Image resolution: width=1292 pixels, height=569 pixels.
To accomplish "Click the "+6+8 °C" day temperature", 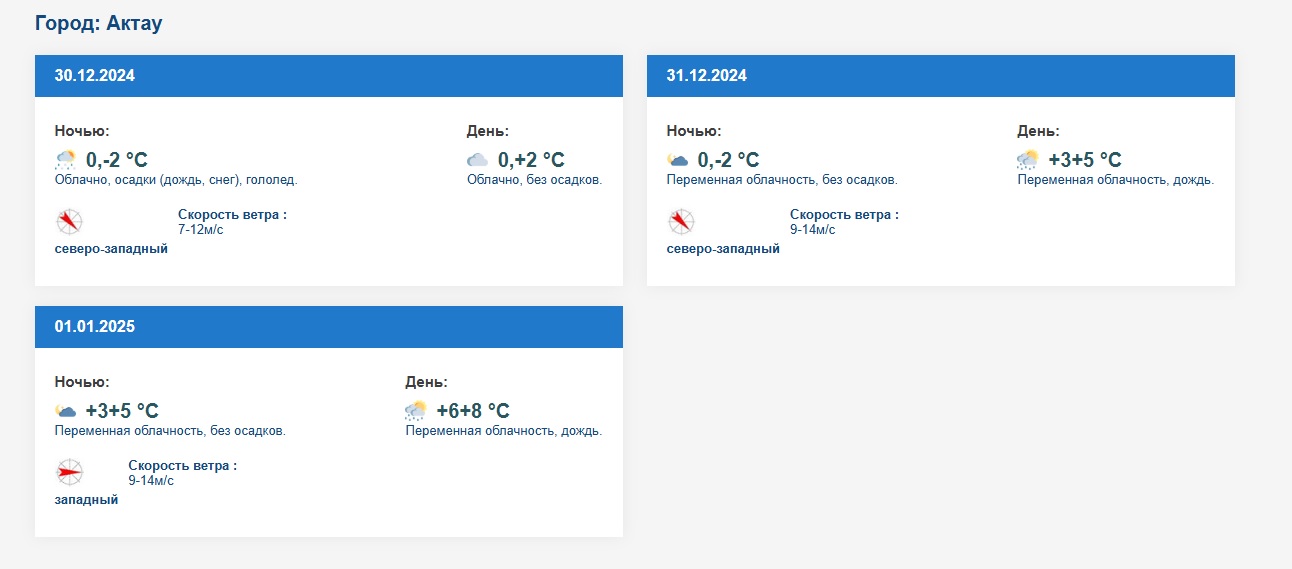I will 473,411.
